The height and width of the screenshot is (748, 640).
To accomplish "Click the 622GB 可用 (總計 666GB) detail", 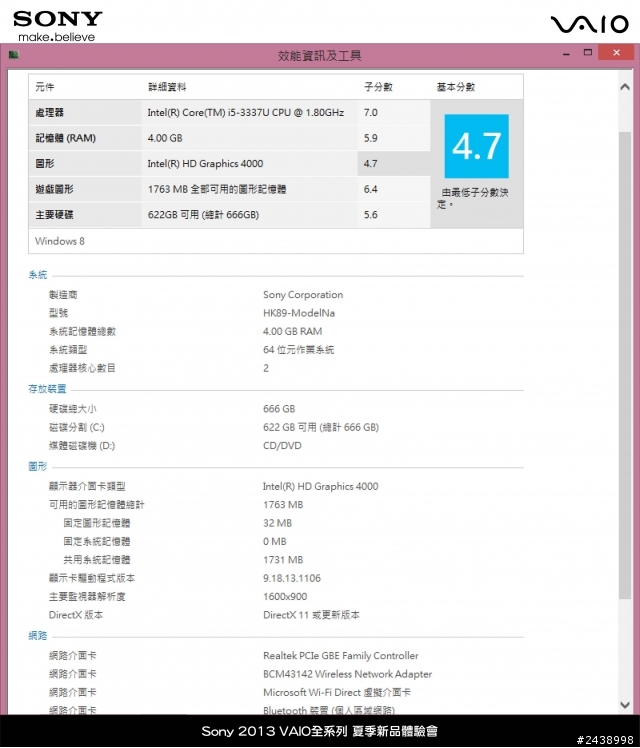I will tap(203, 215).
